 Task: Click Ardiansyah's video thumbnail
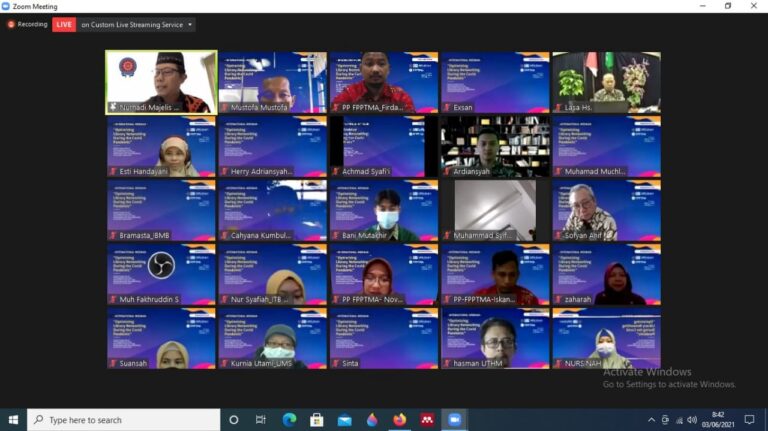tap(494, 146)
